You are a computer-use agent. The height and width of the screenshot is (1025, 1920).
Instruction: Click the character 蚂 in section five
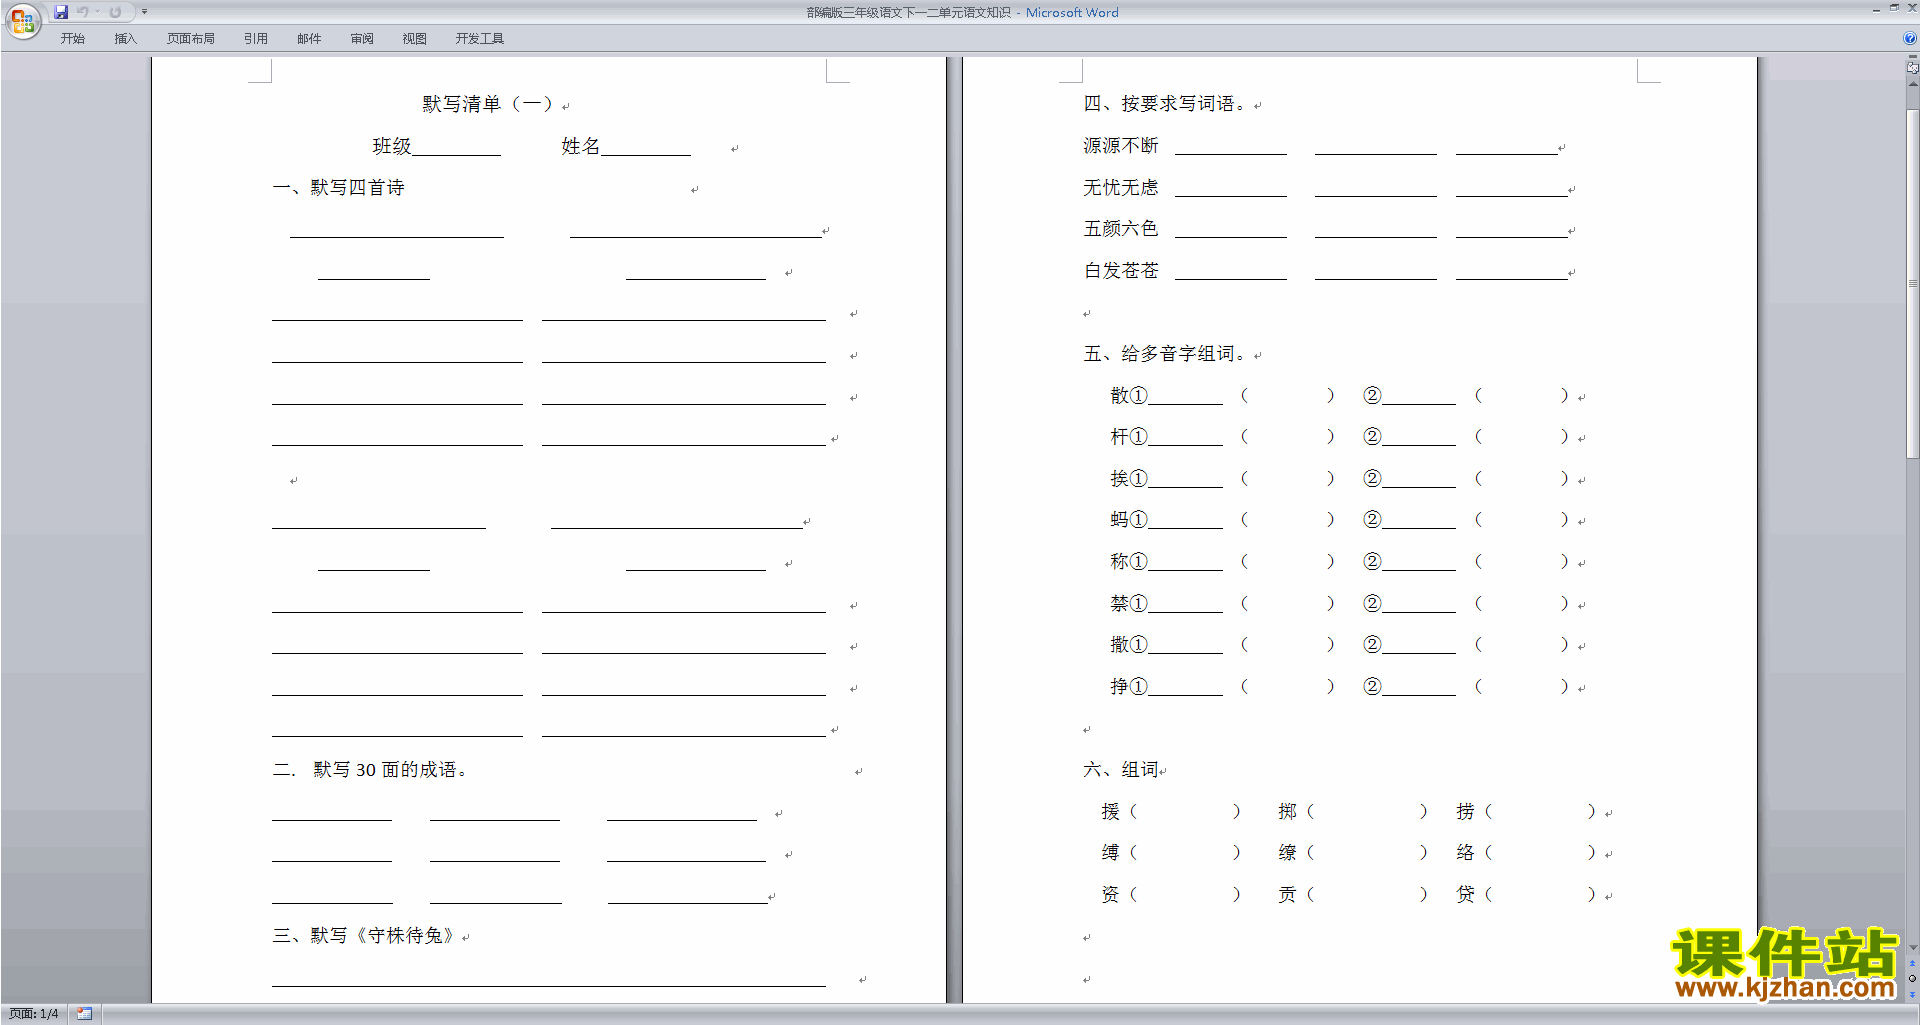1120,520
